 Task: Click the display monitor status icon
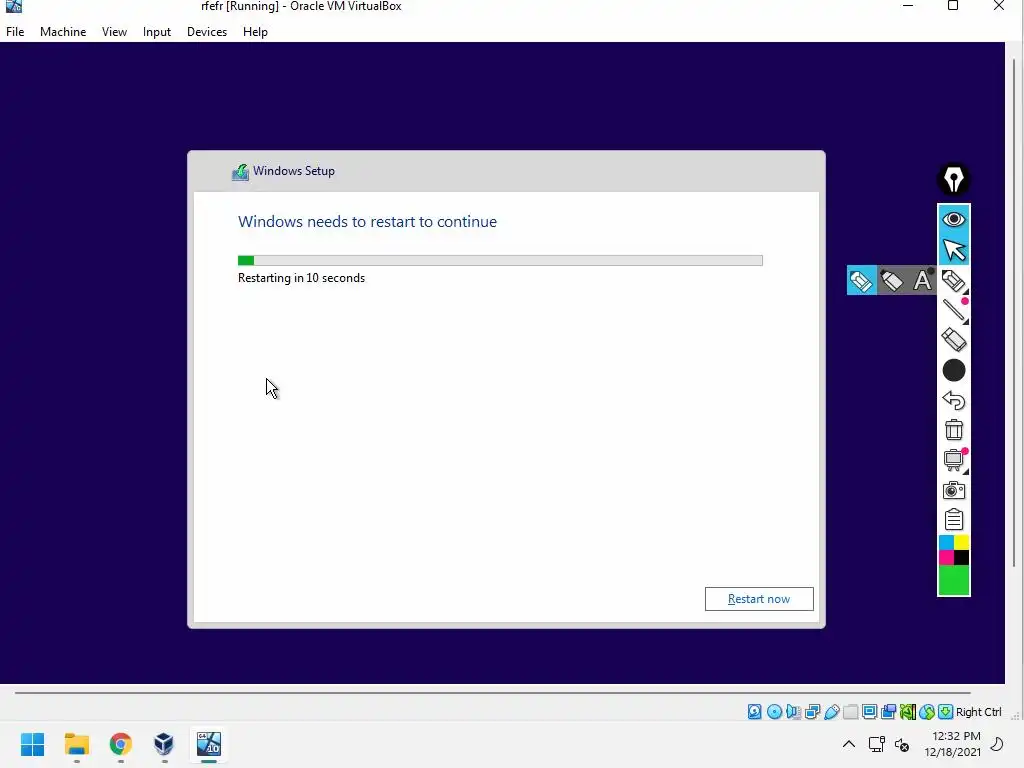(869, 712)
